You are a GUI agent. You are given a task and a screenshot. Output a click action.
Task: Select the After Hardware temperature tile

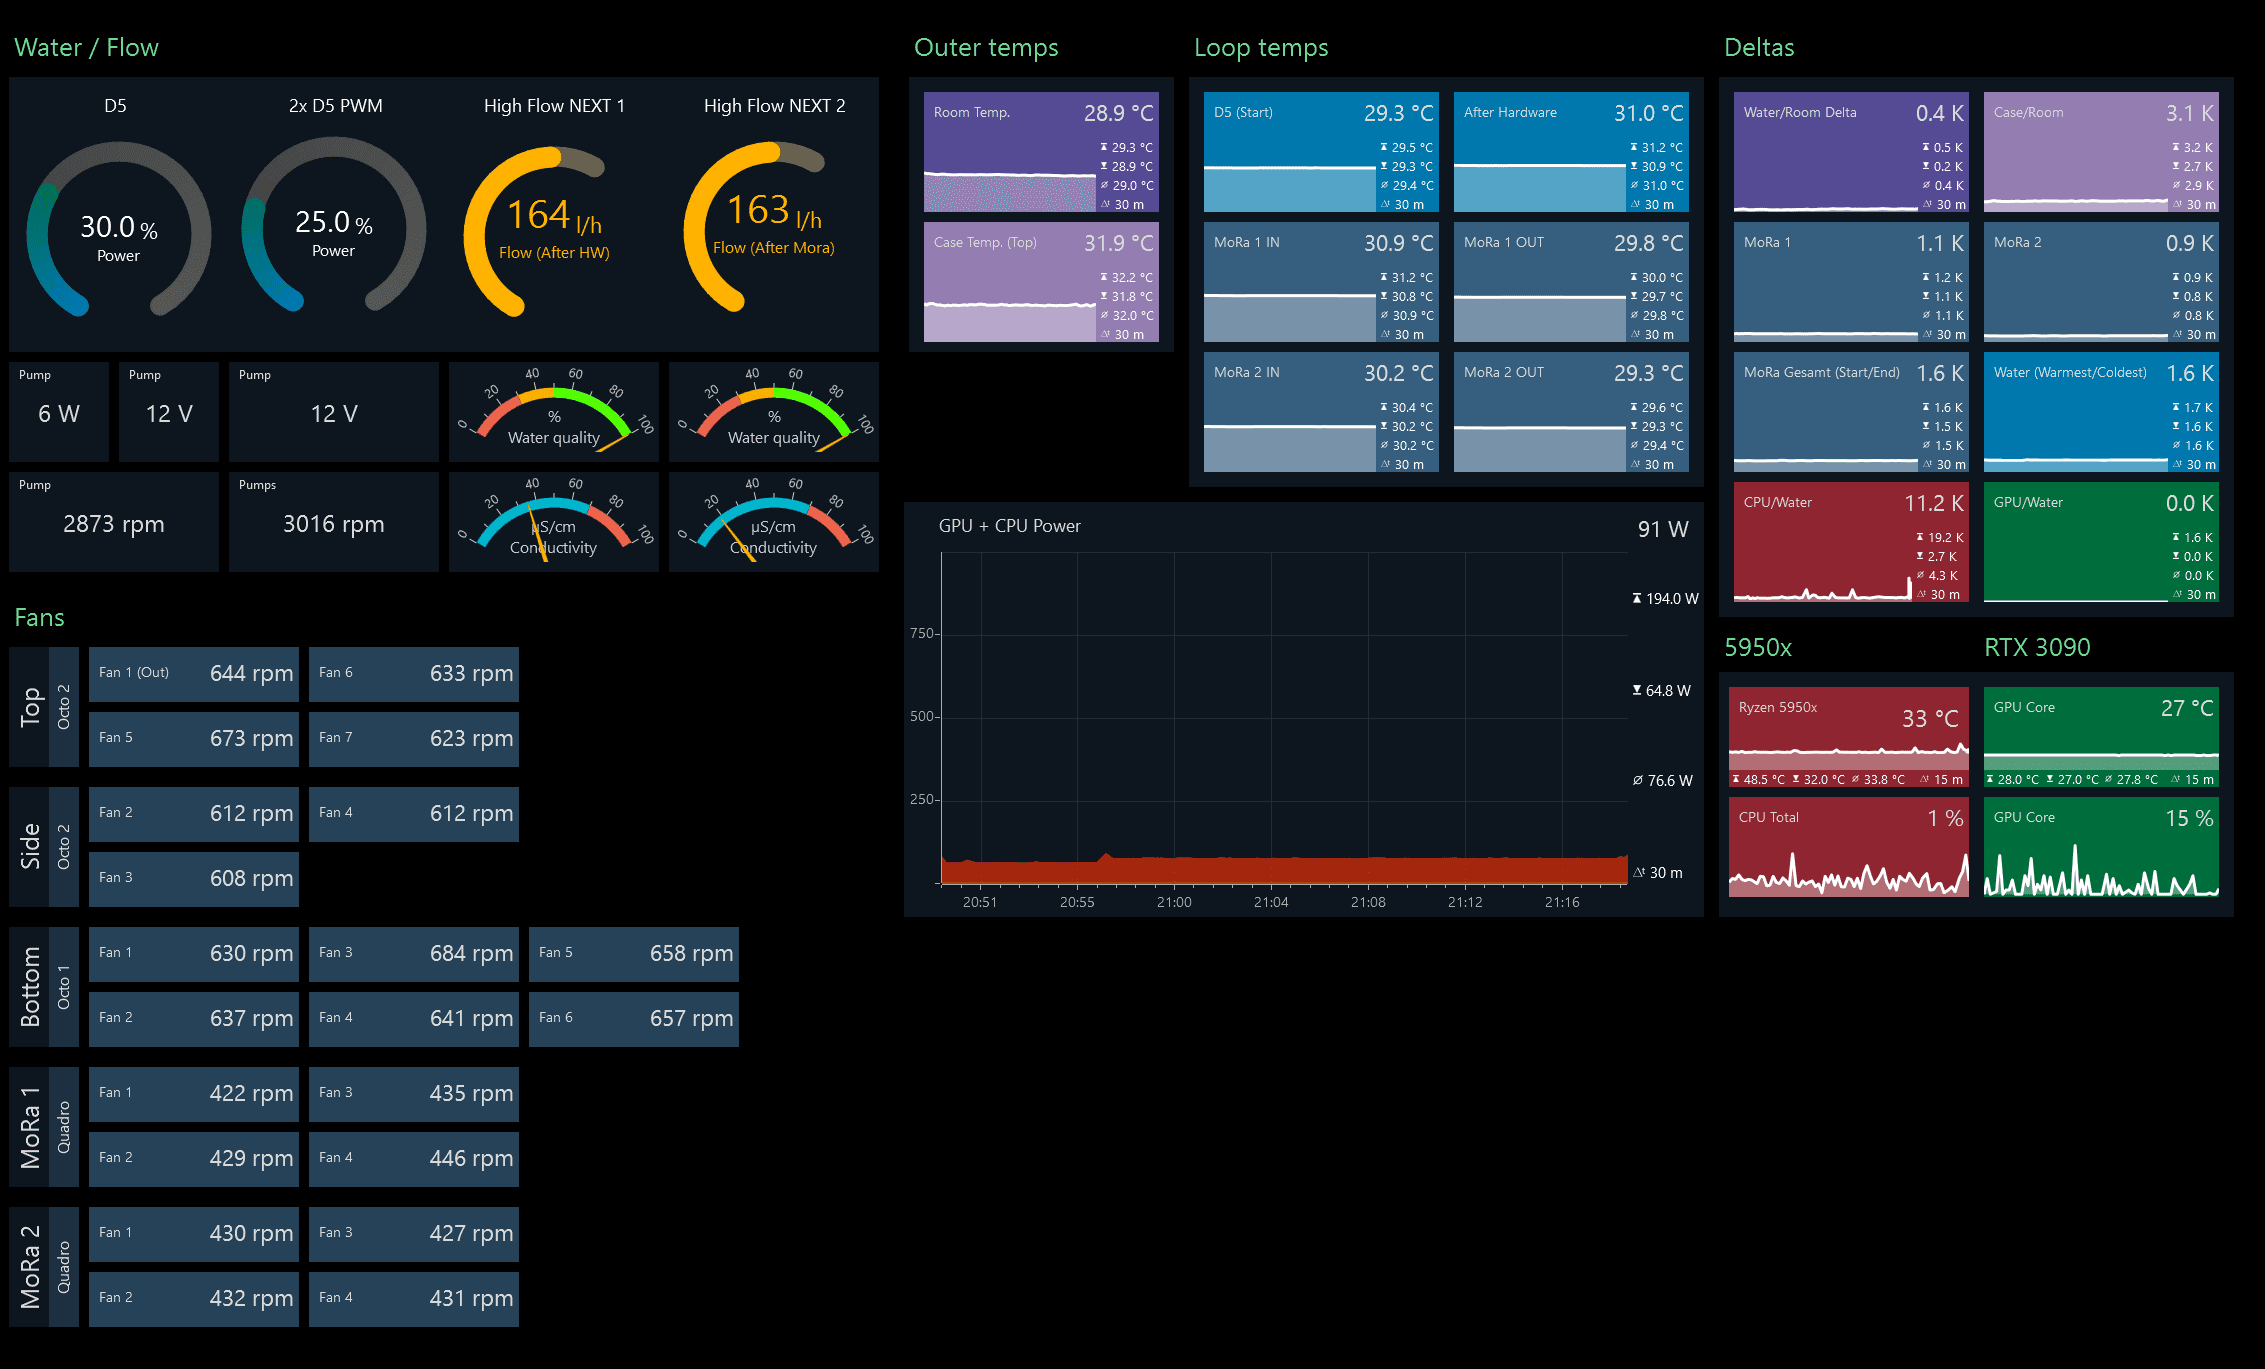pyautogui.click(x=1571, y=152)
